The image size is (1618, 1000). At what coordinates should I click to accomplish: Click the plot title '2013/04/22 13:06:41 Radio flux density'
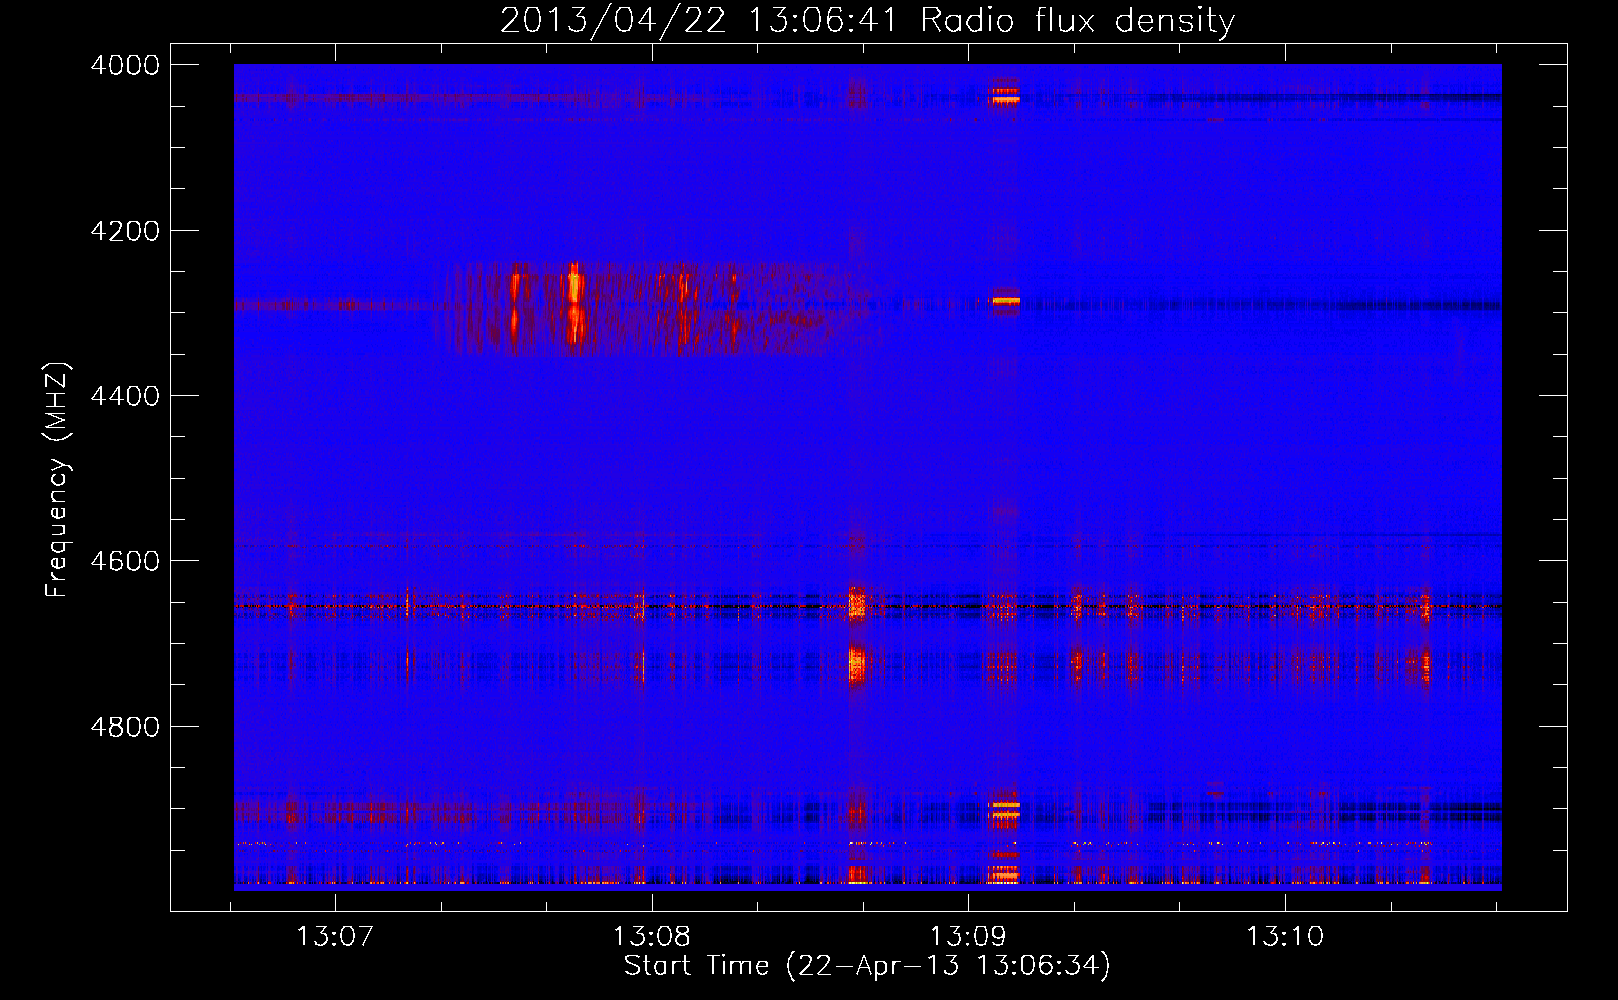click(867, 20)
